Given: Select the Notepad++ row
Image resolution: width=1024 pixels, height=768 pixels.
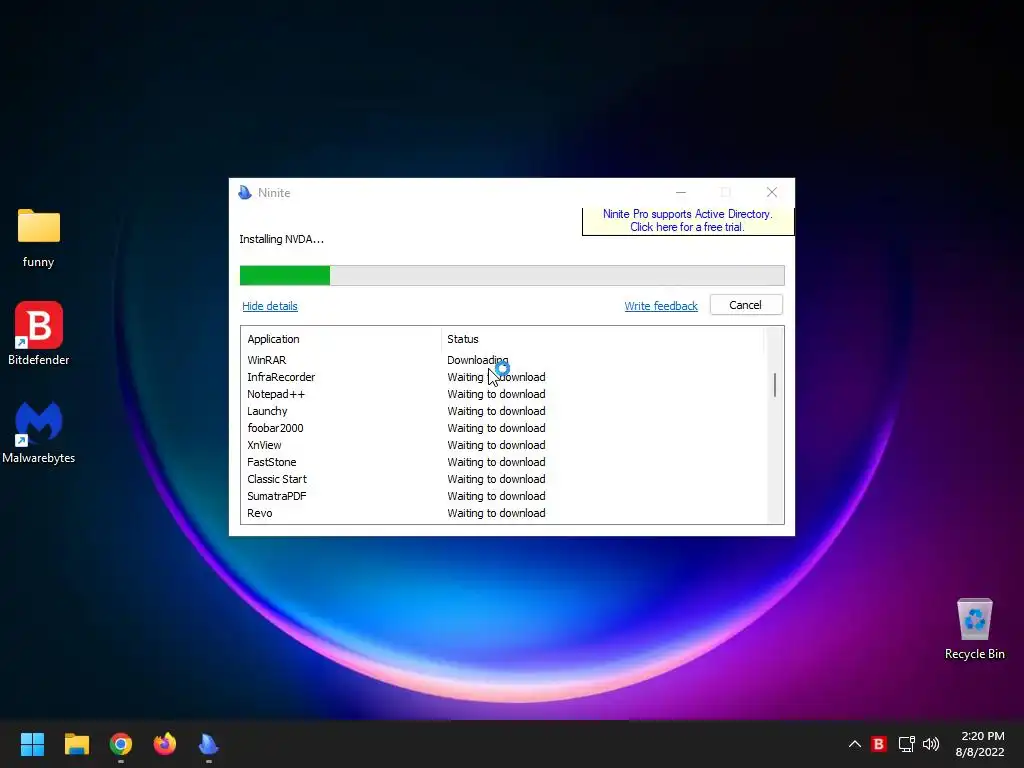Looking at the screenshot, I should [x=502, y=394].
